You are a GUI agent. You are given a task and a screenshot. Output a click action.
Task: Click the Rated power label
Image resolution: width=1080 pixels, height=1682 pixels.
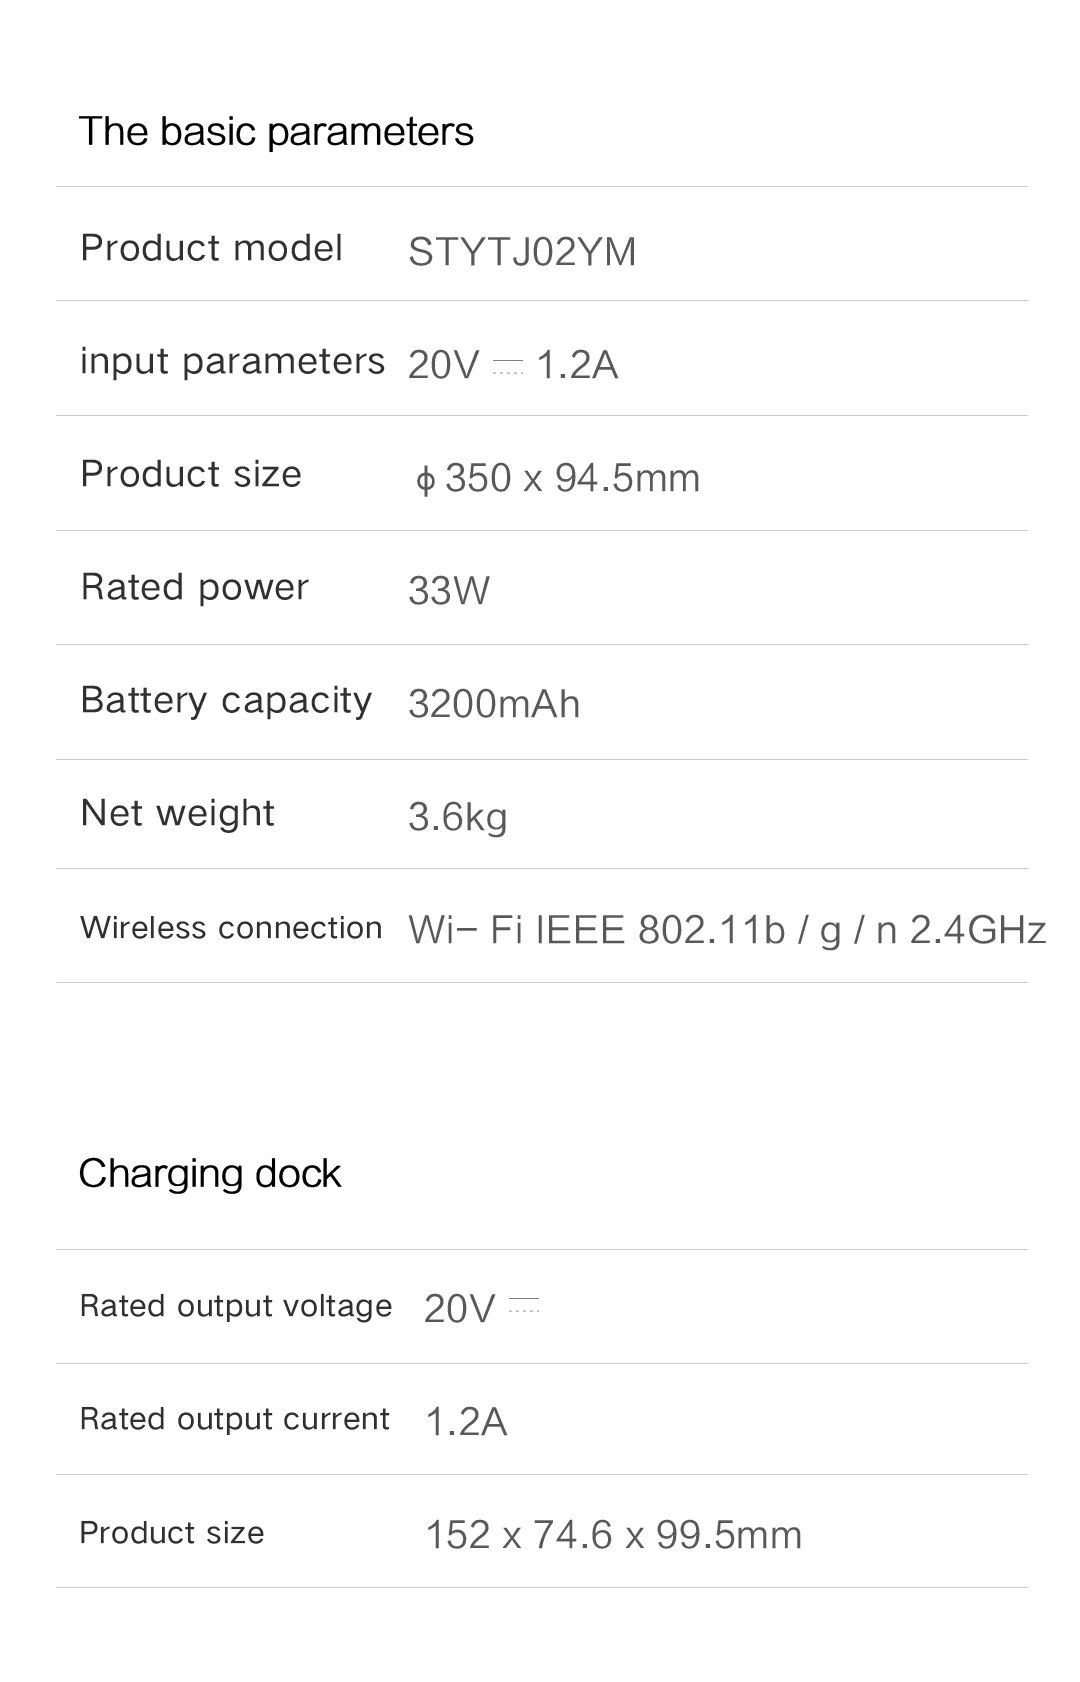[x=195, y=587]
